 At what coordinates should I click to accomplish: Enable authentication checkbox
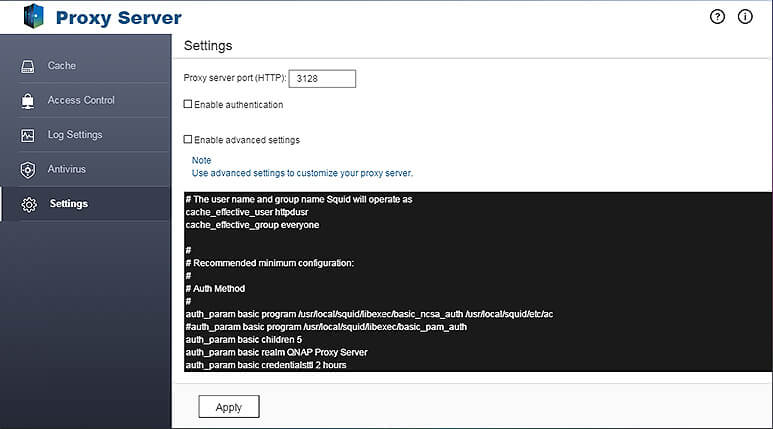click(x=188, y=104)
